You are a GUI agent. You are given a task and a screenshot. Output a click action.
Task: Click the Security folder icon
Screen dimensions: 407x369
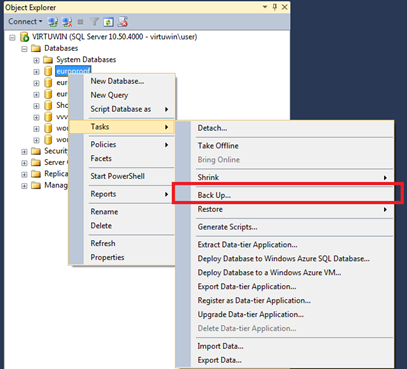click(36, 151)
